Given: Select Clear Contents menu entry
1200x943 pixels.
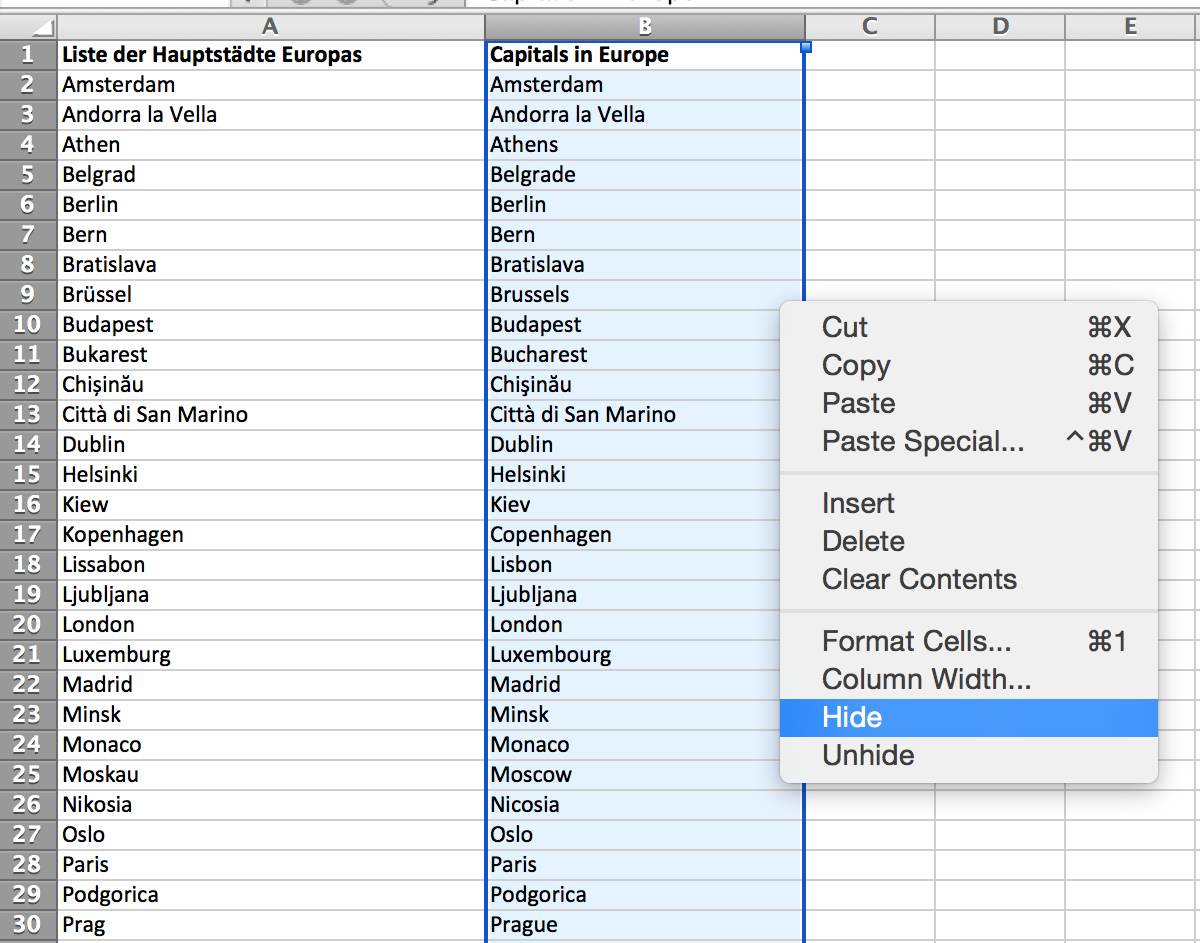Looking at the screenshot, I should tap(919, 579).
